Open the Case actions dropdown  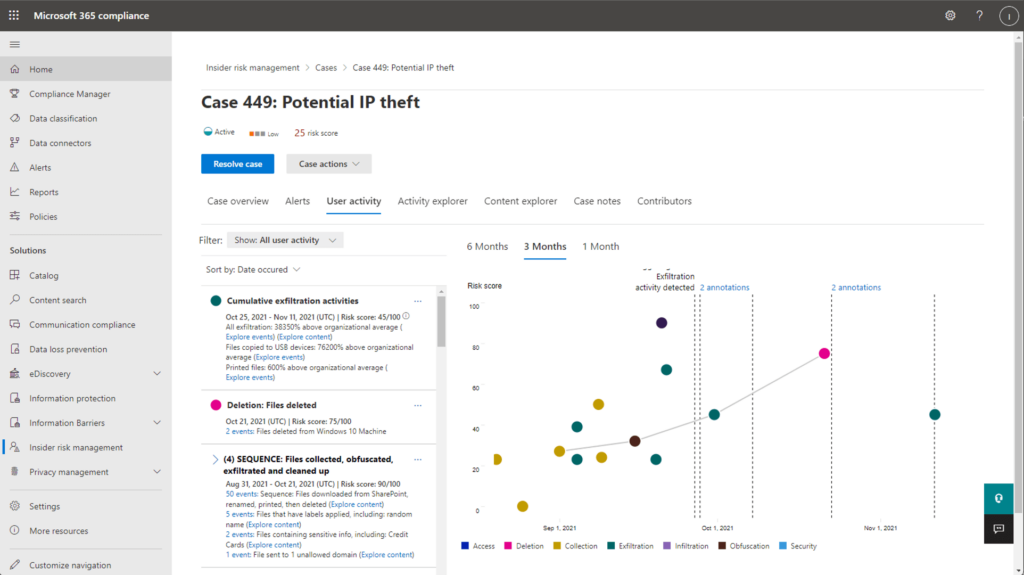click(x=329, y=164)
